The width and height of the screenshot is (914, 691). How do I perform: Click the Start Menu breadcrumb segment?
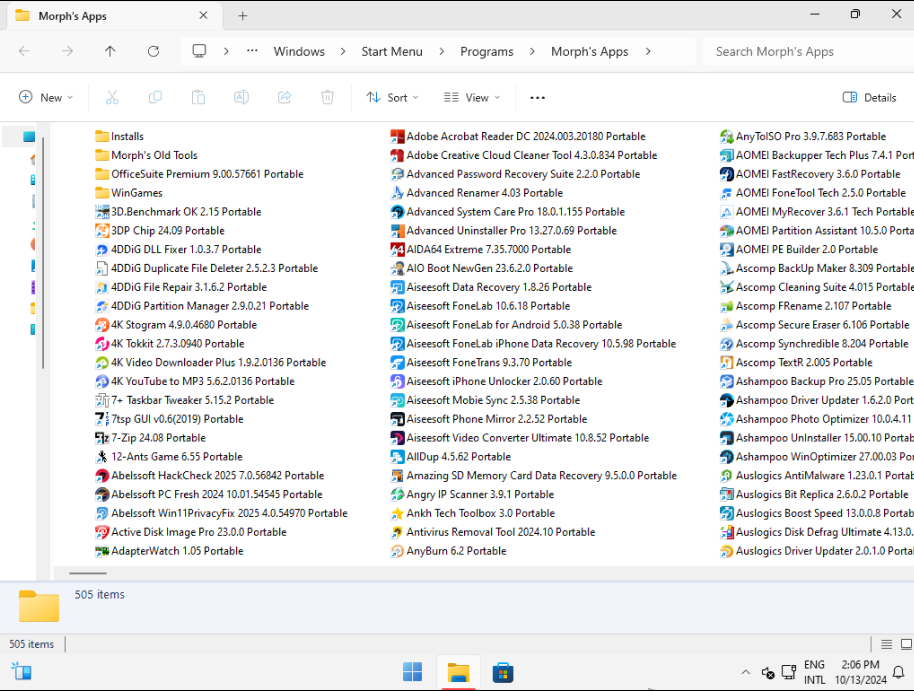coord(392,51)
